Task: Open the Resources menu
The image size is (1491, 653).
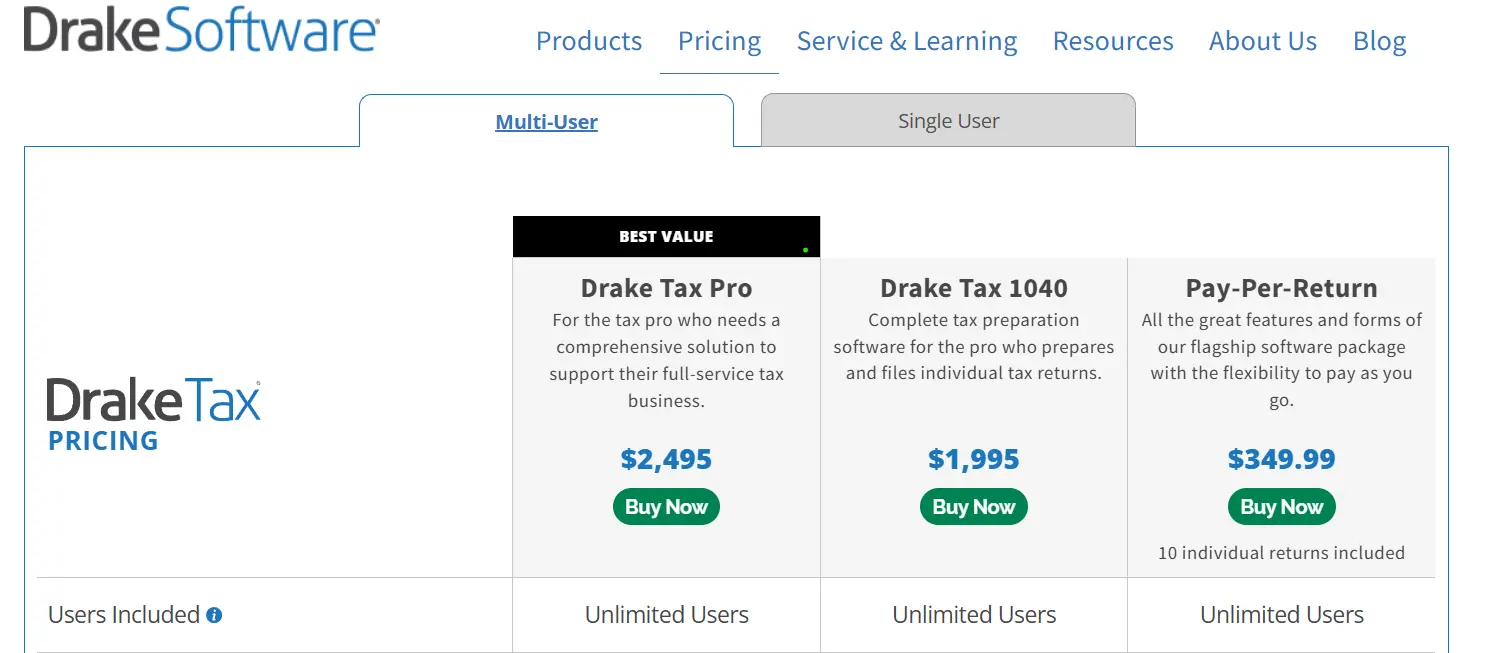Action: click(1113, 41)
